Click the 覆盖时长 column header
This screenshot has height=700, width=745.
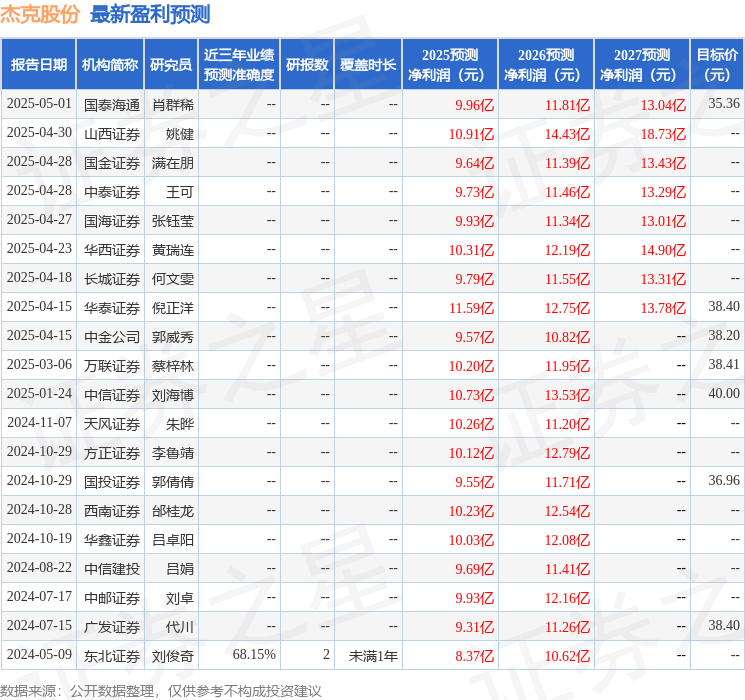[x=368, y=64]
